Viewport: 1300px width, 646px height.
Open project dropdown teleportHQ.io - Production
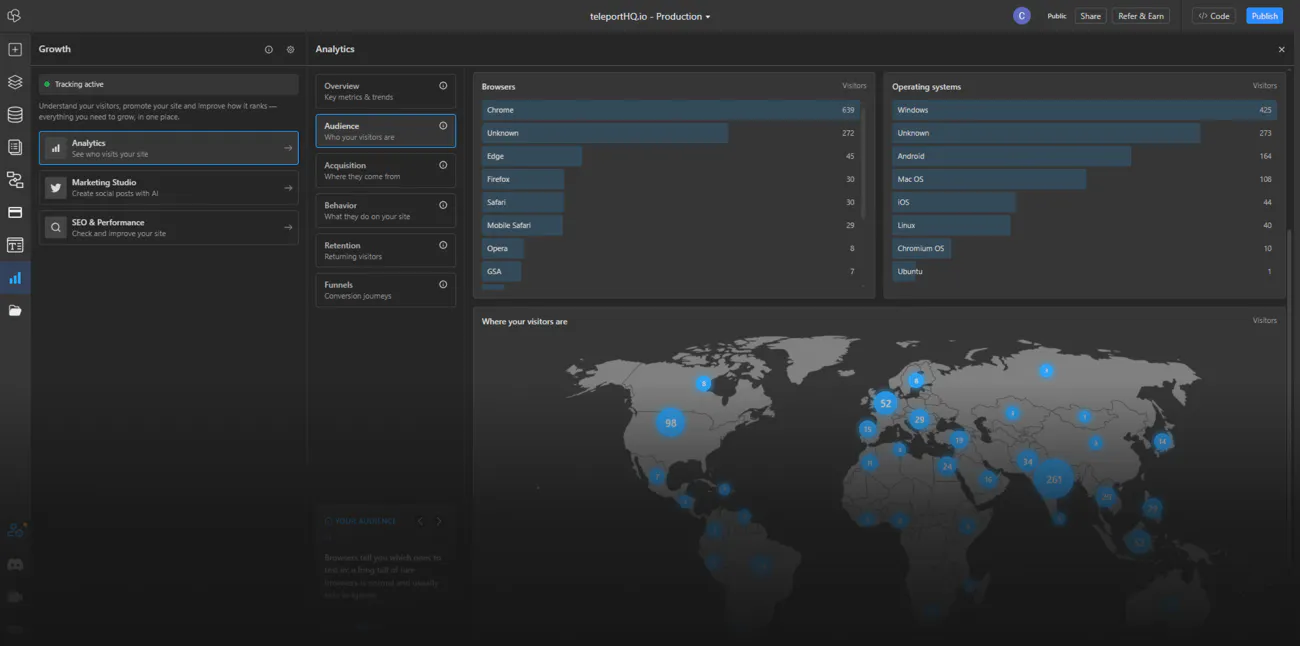tap(650, 16)
